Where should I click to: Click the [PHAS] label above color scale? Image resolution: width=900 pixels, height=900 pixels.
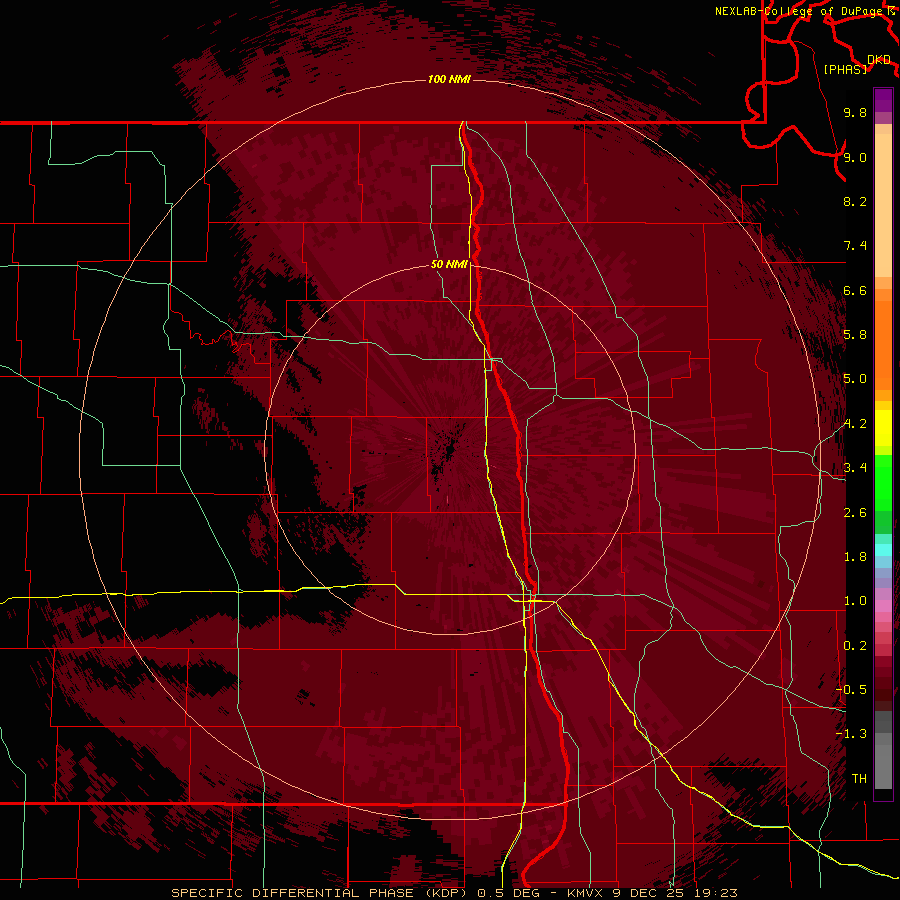pos(845,69)
